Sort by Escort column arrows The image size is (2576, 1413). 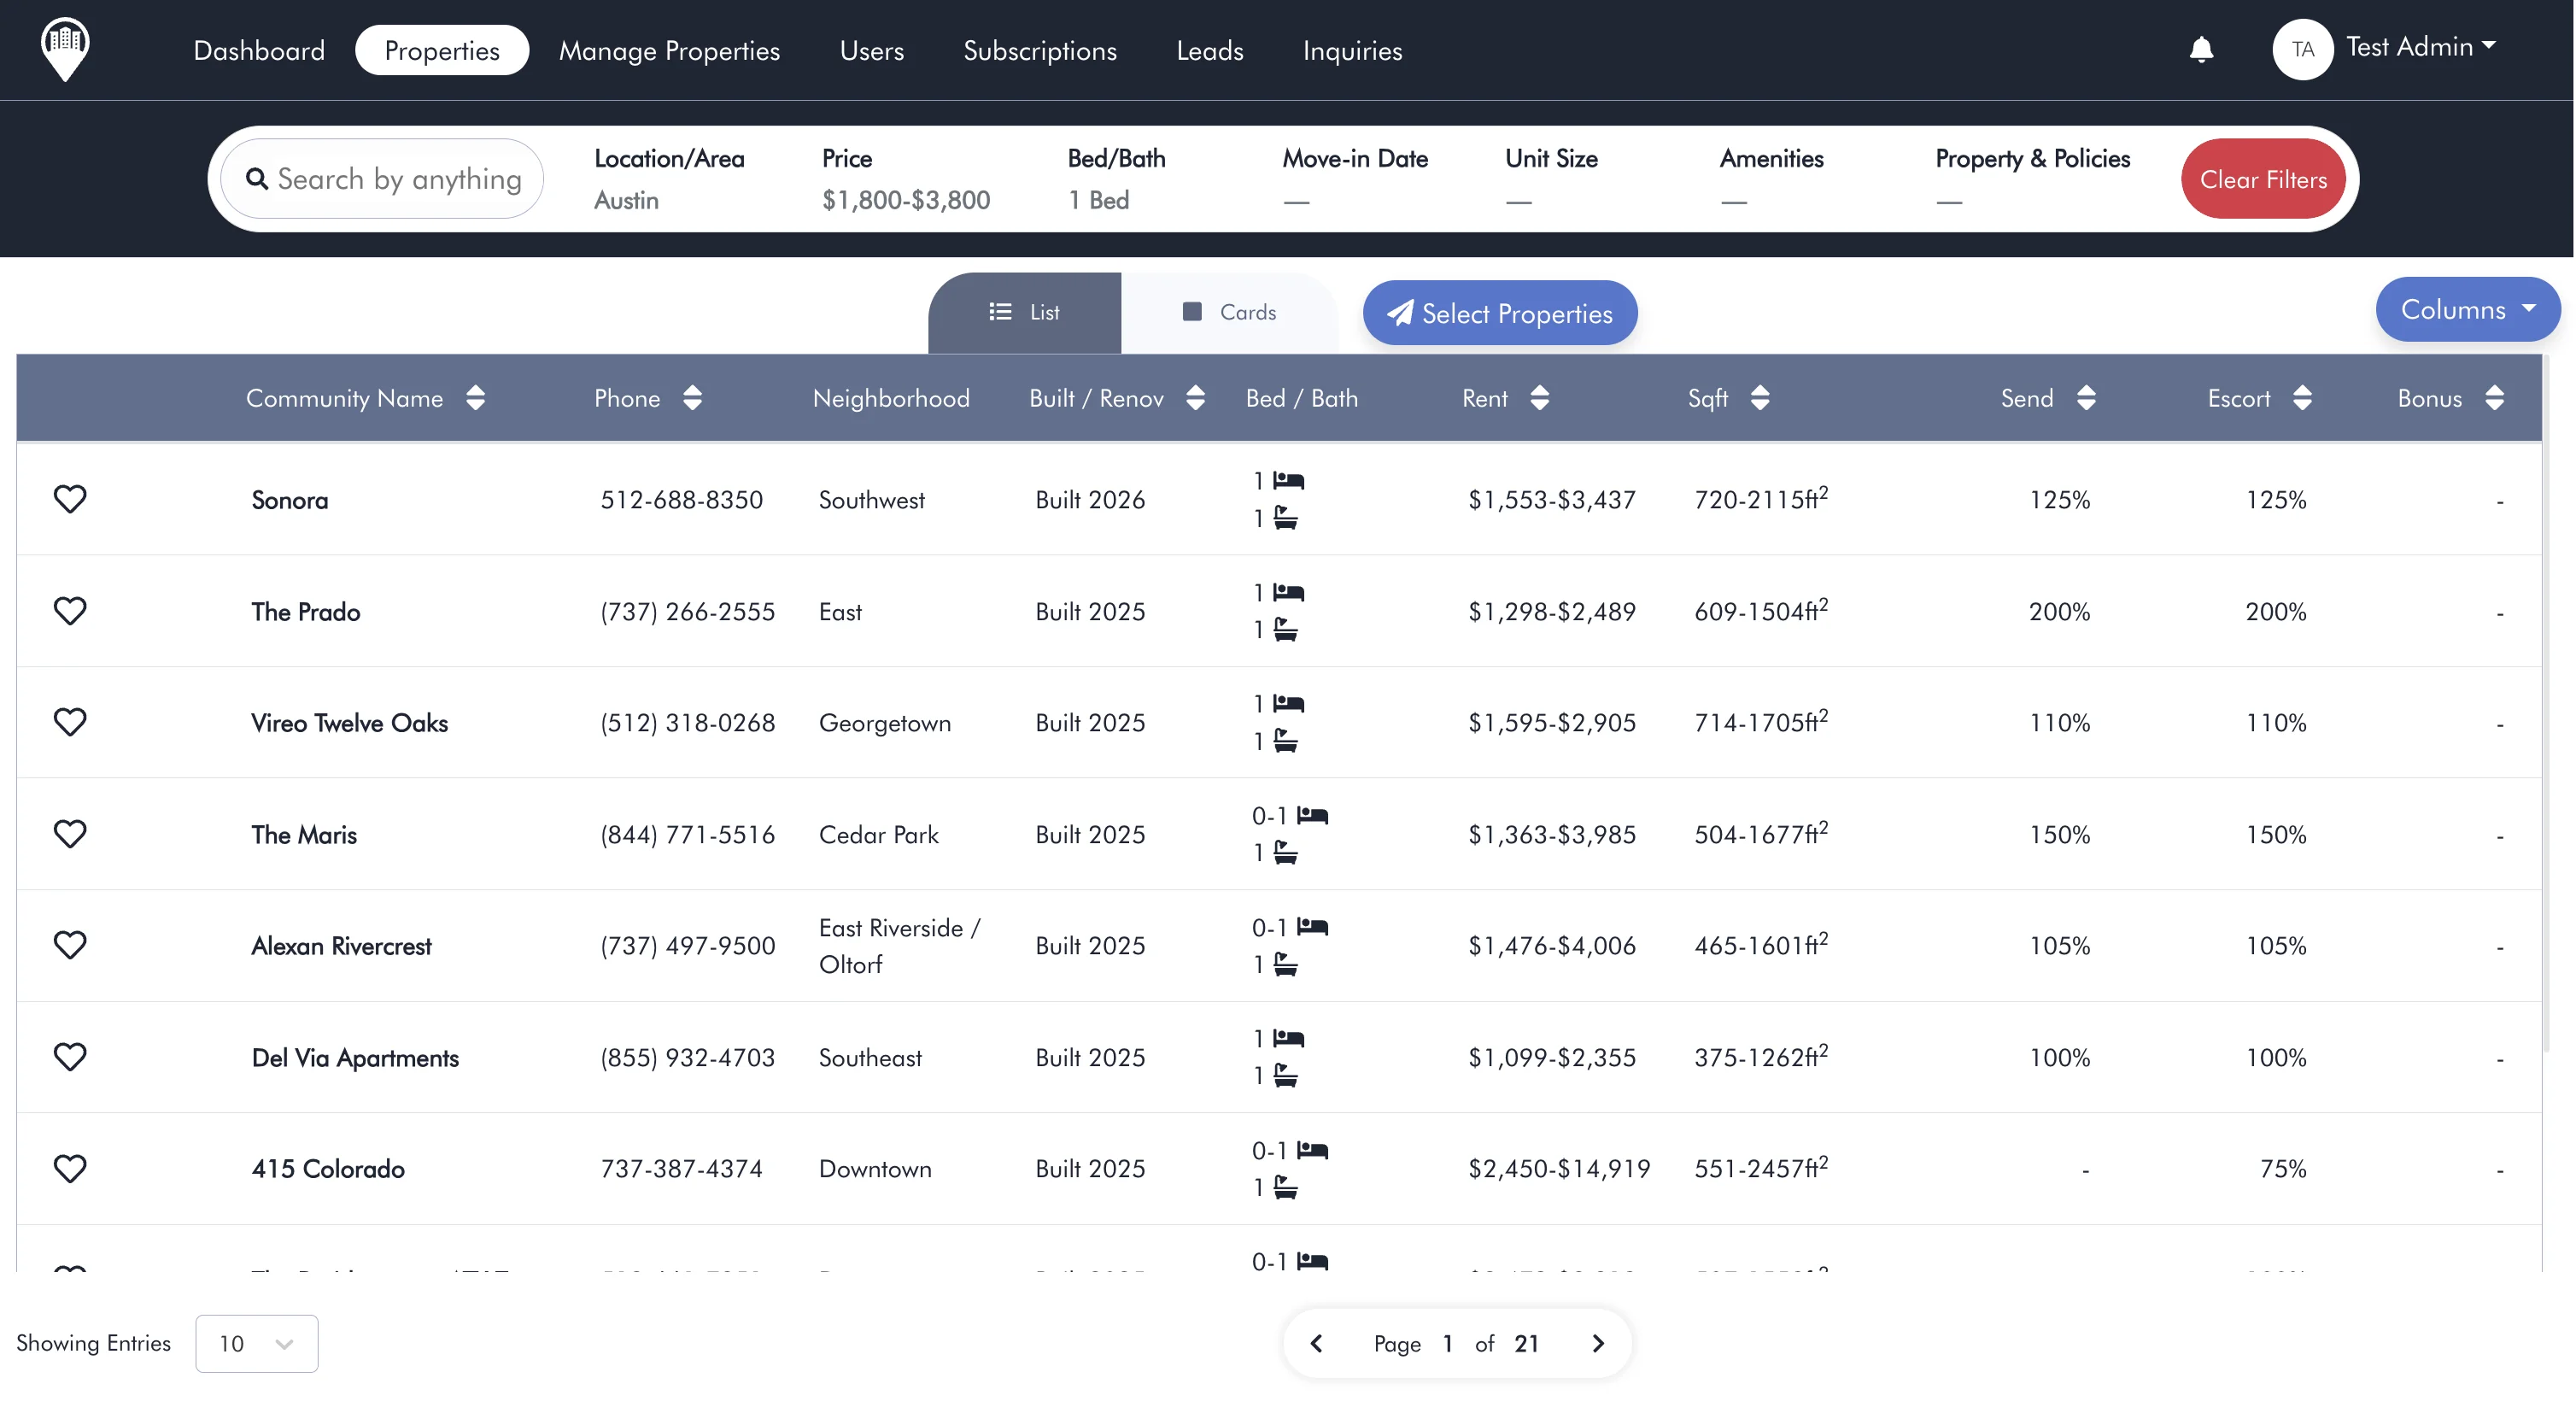point(2301,398)
